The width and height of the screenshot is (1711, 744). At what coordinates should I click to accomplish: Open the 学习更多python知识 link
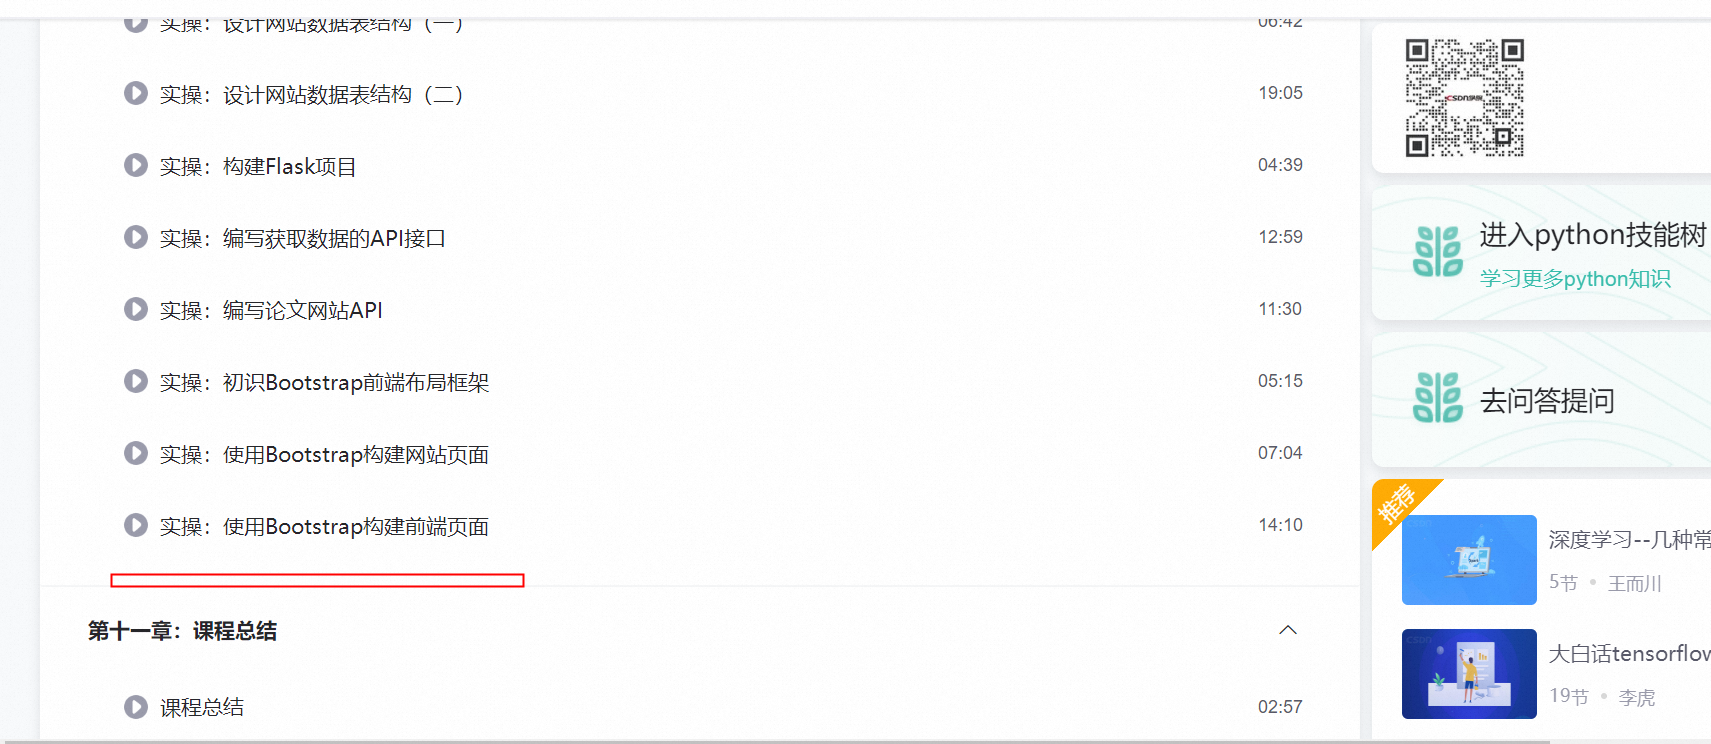(x=1575, y=279)
